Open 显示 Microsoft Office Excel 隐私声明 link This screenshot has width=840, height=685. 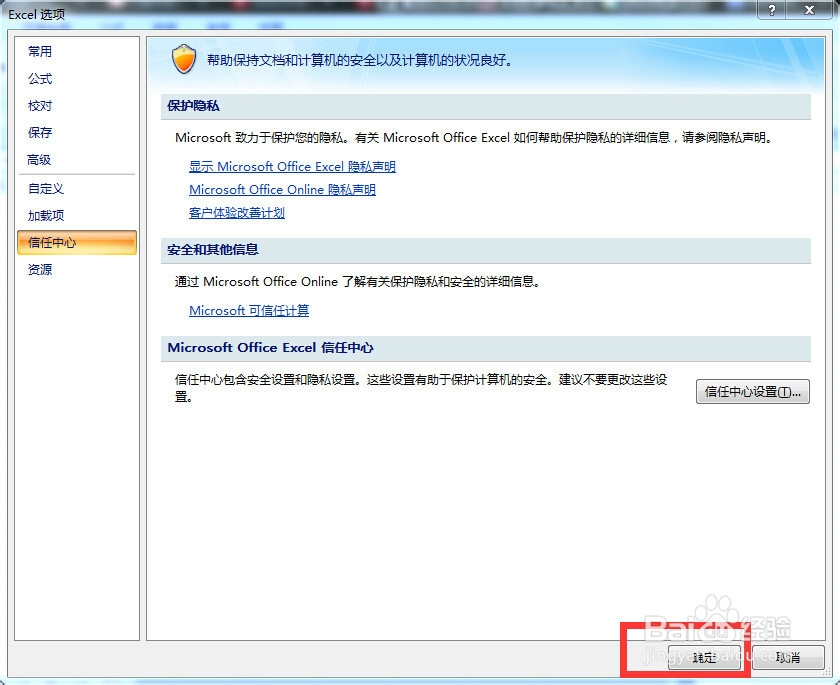[292, 167]
